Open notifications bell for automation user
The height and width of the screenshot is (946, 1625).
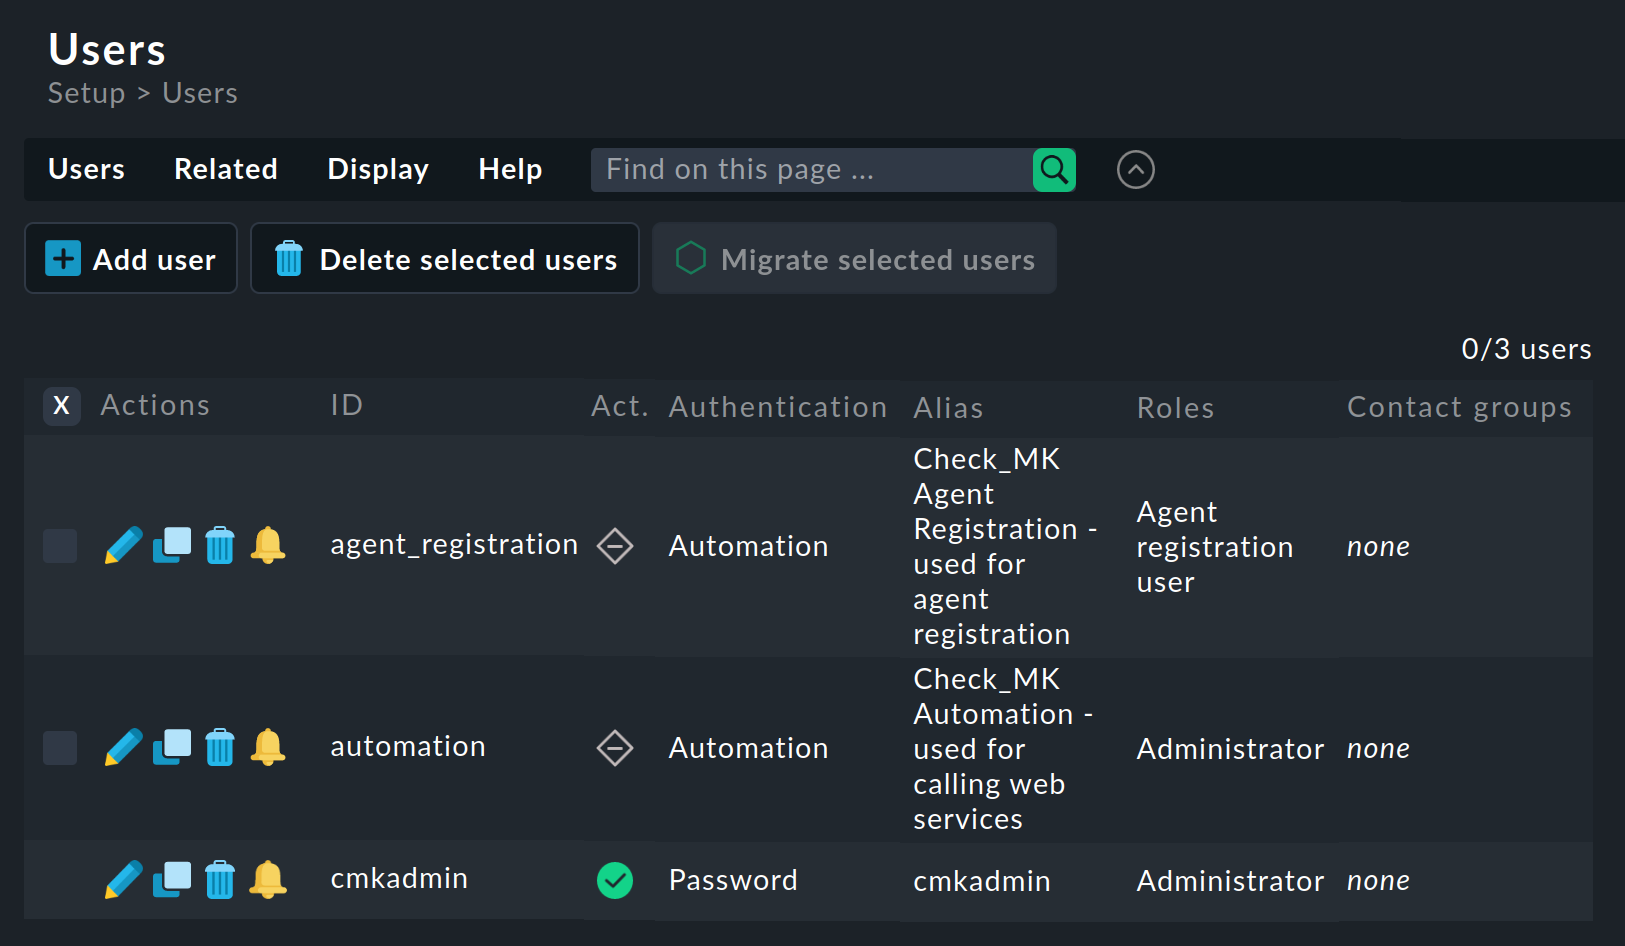[x=268, y=747]
